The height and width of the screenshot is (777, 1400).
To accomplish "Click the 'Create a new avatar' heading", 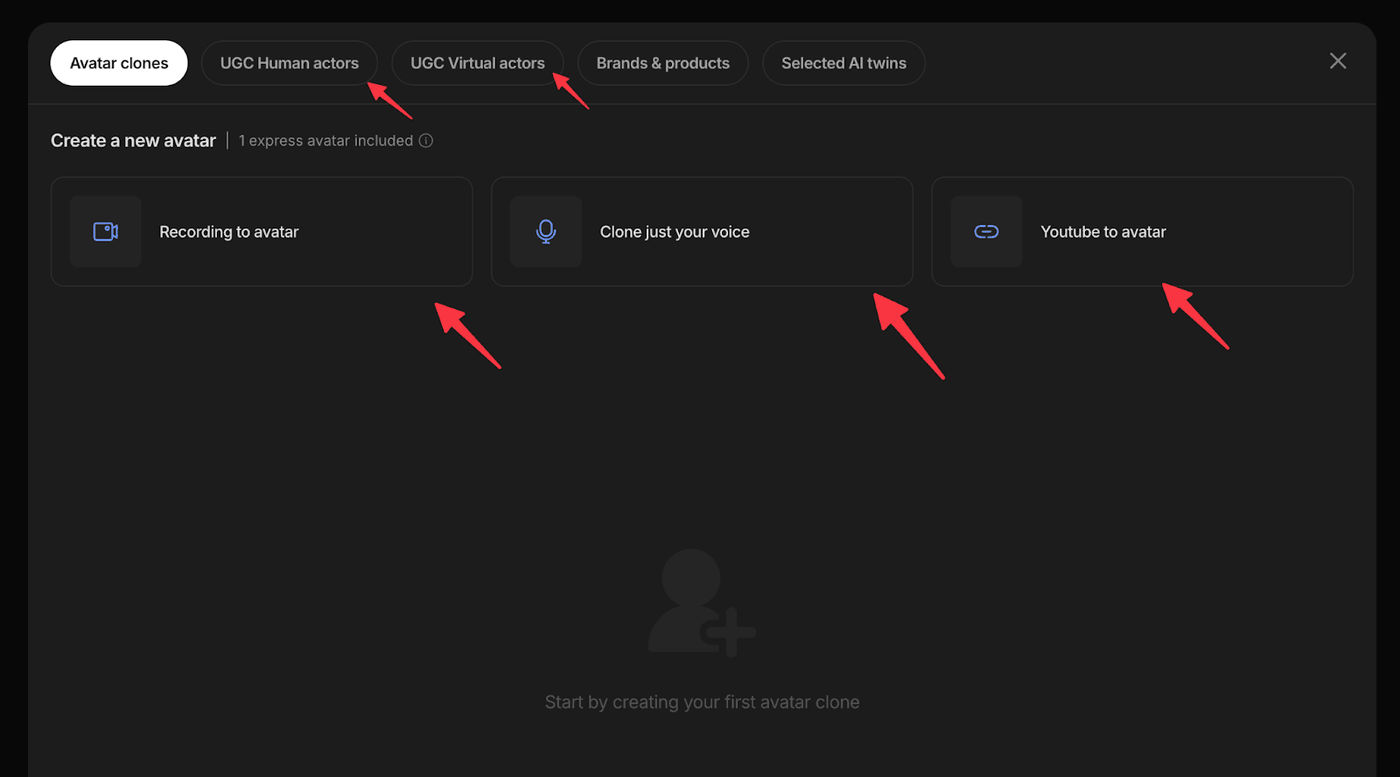I will tap(133, 141).
